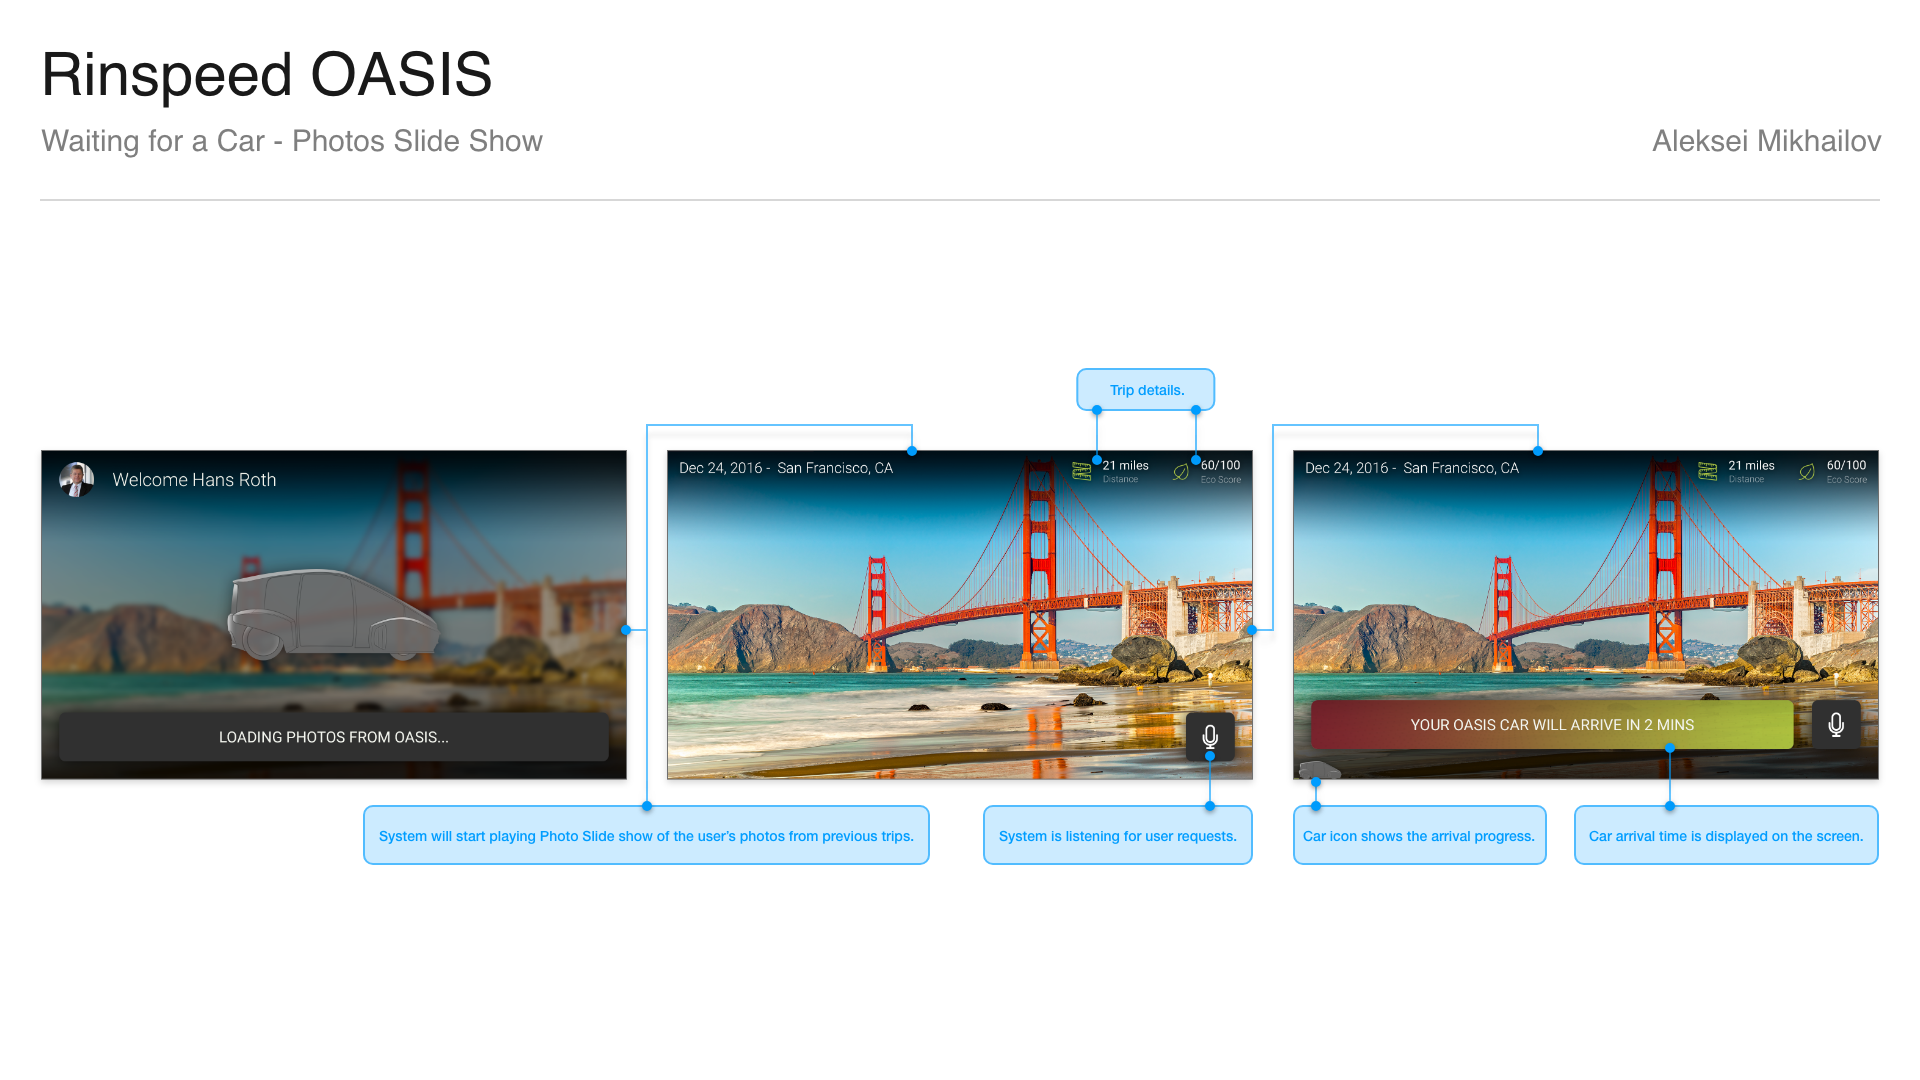The image size is (1920, 1080).
Task: Click Hans Roth's profile avatar on the welcome screen
Action: pos(77,479)
